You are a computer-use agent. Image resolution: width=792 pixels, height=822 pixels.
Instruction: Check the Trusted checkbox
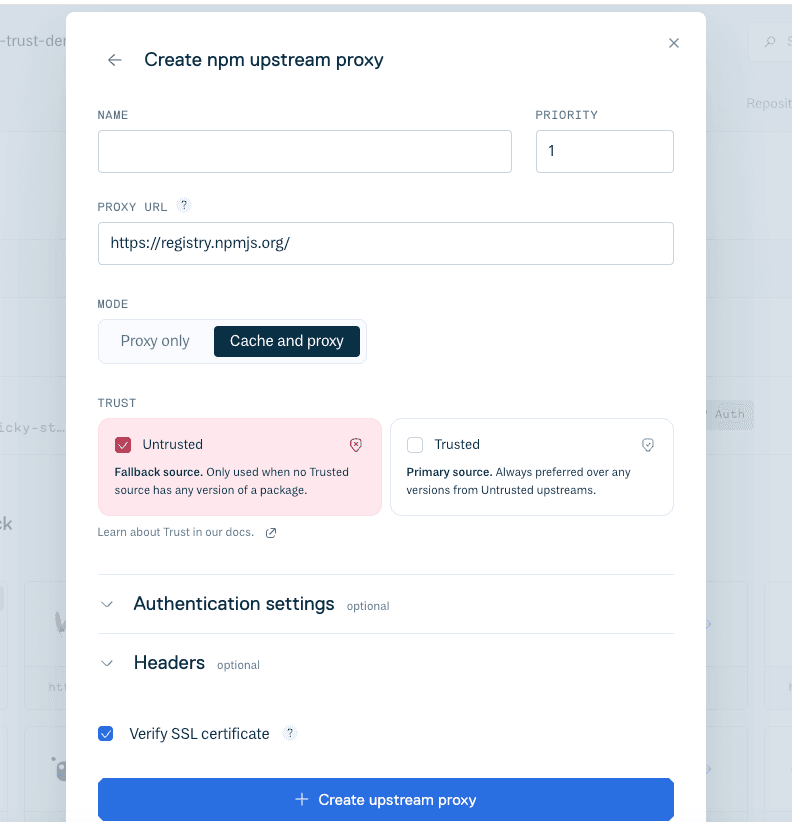(415, 445)
